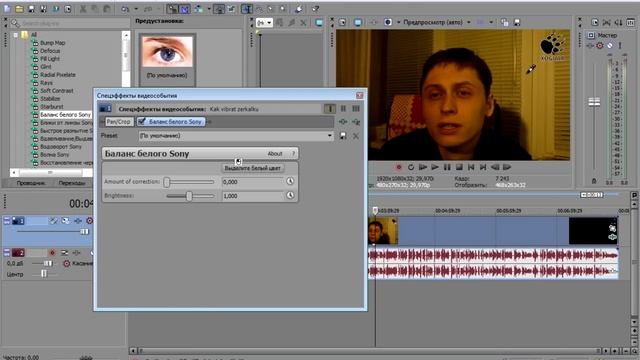
Task: Toggle the Баланс белого Sony effect checkbox
Action: [x=142, y=122]
